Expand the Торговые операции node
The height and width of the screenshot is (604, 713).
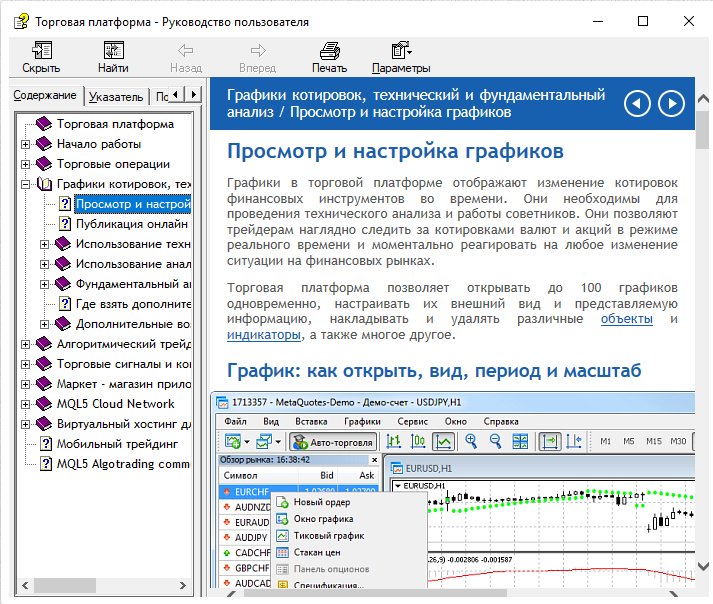(25, 164)
